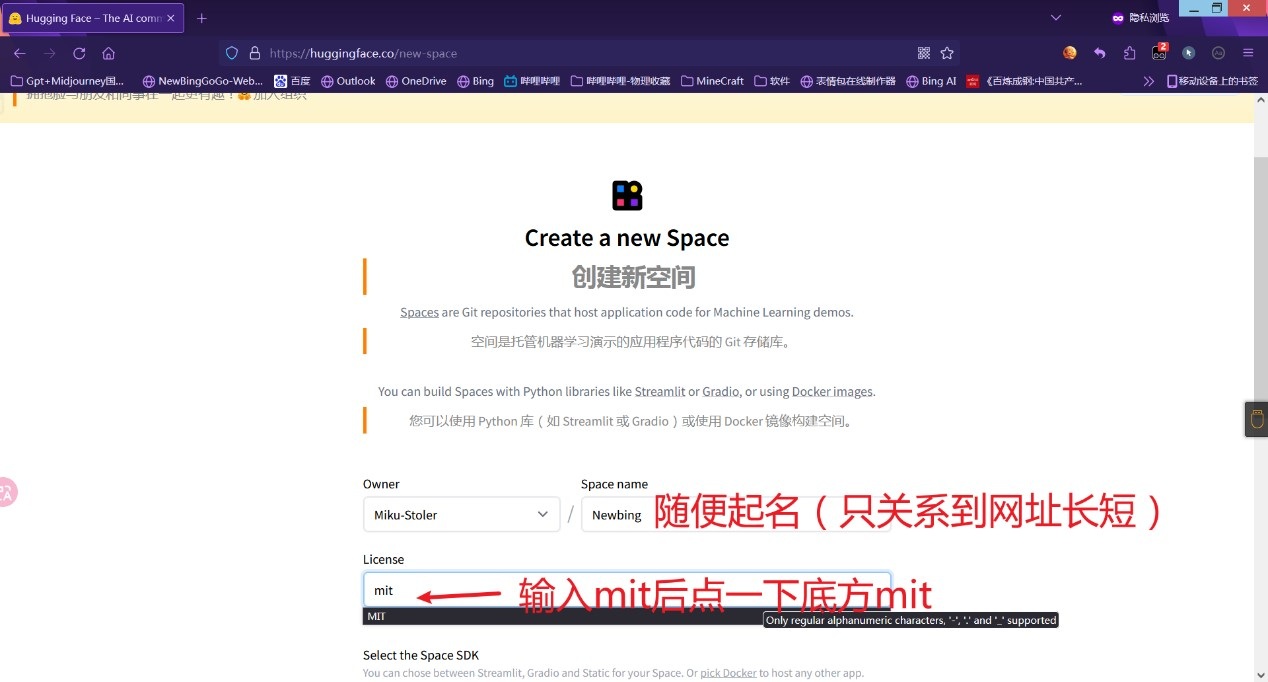Open the Outlook bookmark

(x=348, y=81)
